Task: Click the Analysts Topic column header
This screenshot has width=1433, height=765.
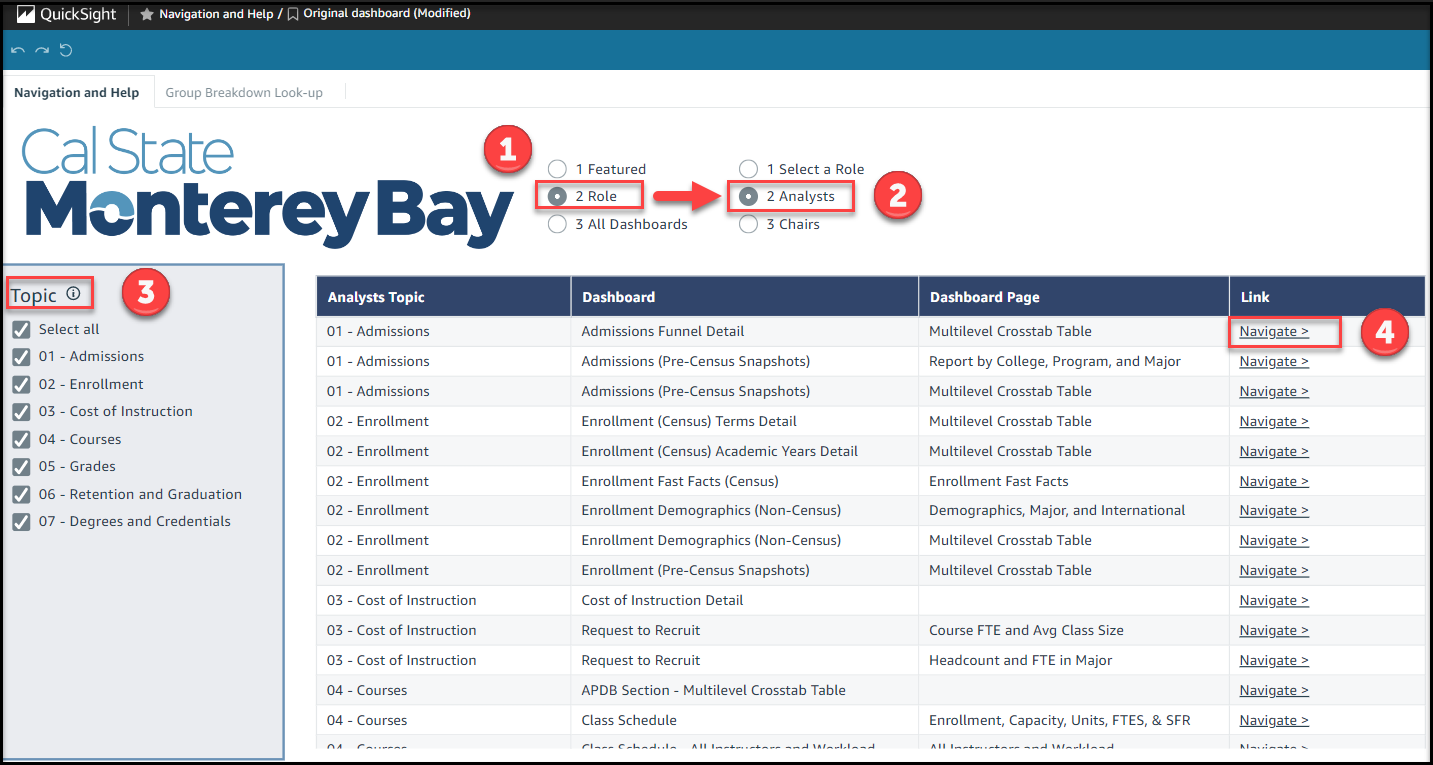Action: coord(376,297)
